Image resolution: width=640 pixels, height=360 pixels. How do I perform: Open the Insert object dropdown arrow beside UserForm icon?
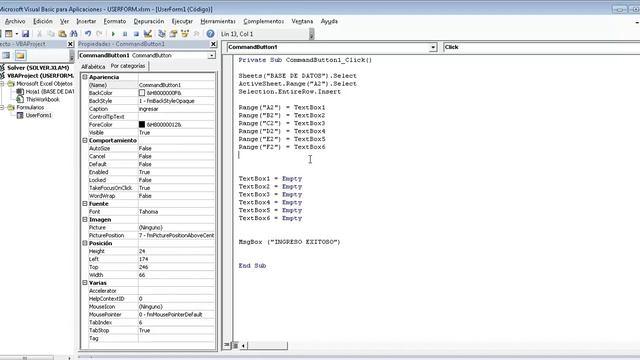pos(17,34)
